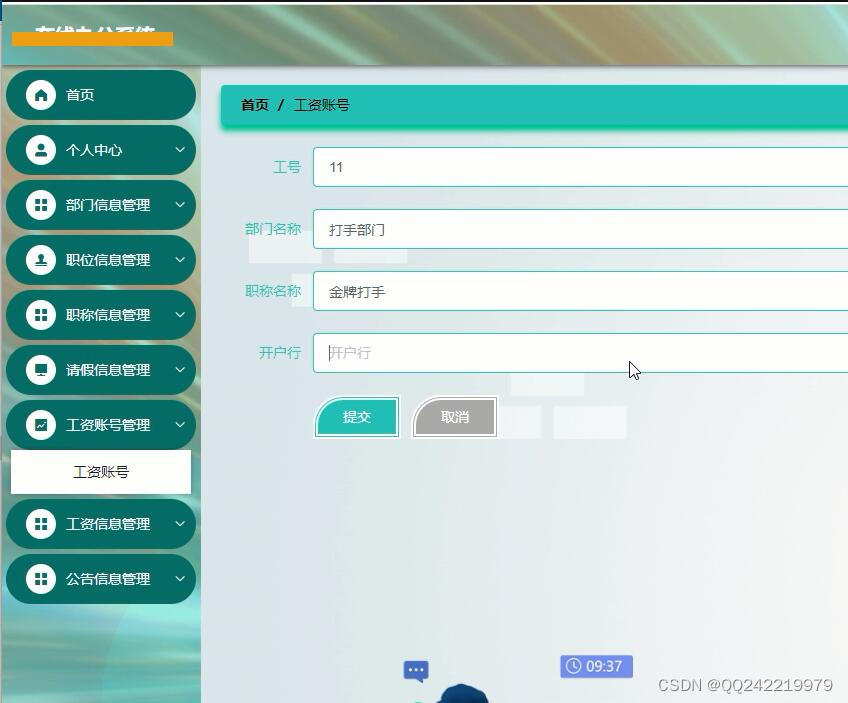
Task: Select 工资账号 in the breadcrumb
Action: click(x=322, y=104)
